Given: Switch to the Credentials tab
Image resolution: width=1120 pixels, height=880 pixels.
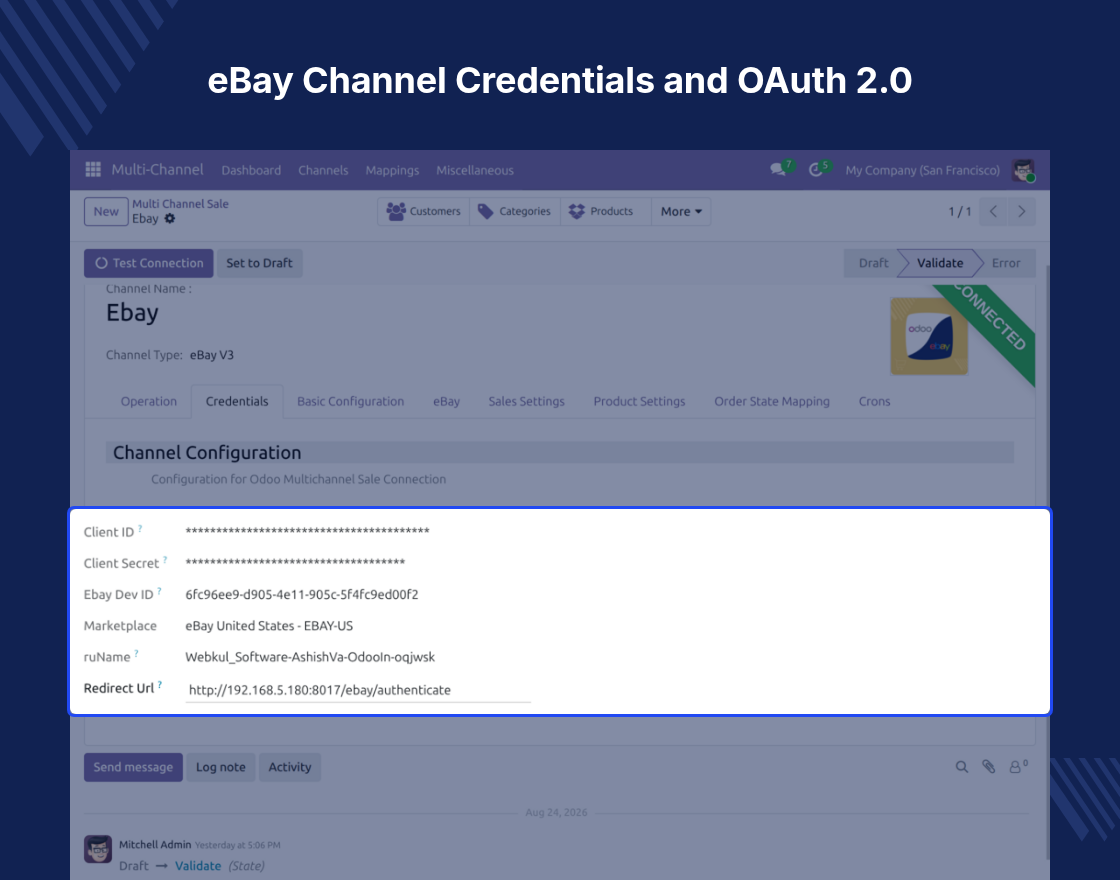Looking at the screenshot, I should tap(237, 401).
